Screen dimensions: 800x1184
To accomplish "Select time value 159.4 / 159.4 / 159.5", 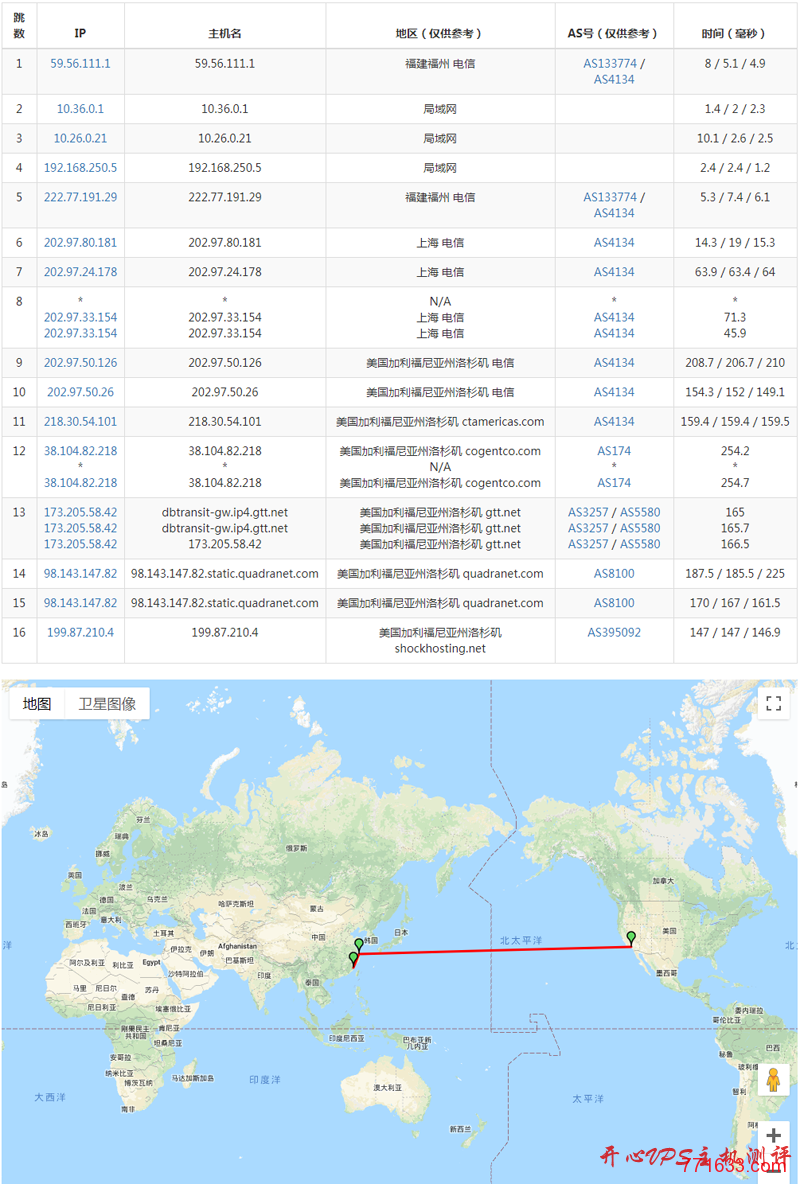I will 735,421.
